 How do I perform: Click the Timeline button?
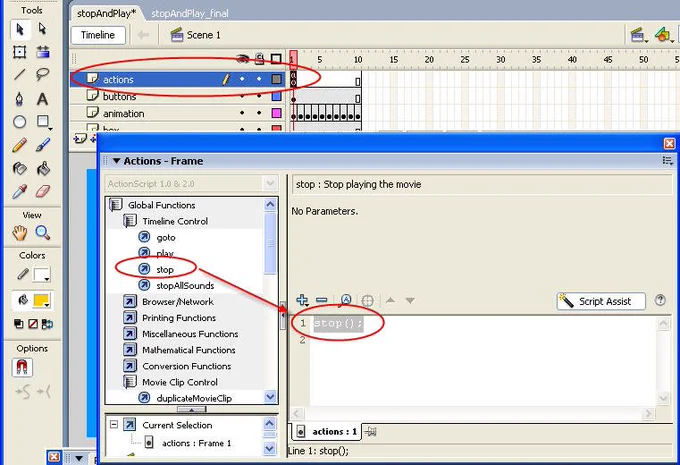(x=98, y=35)
